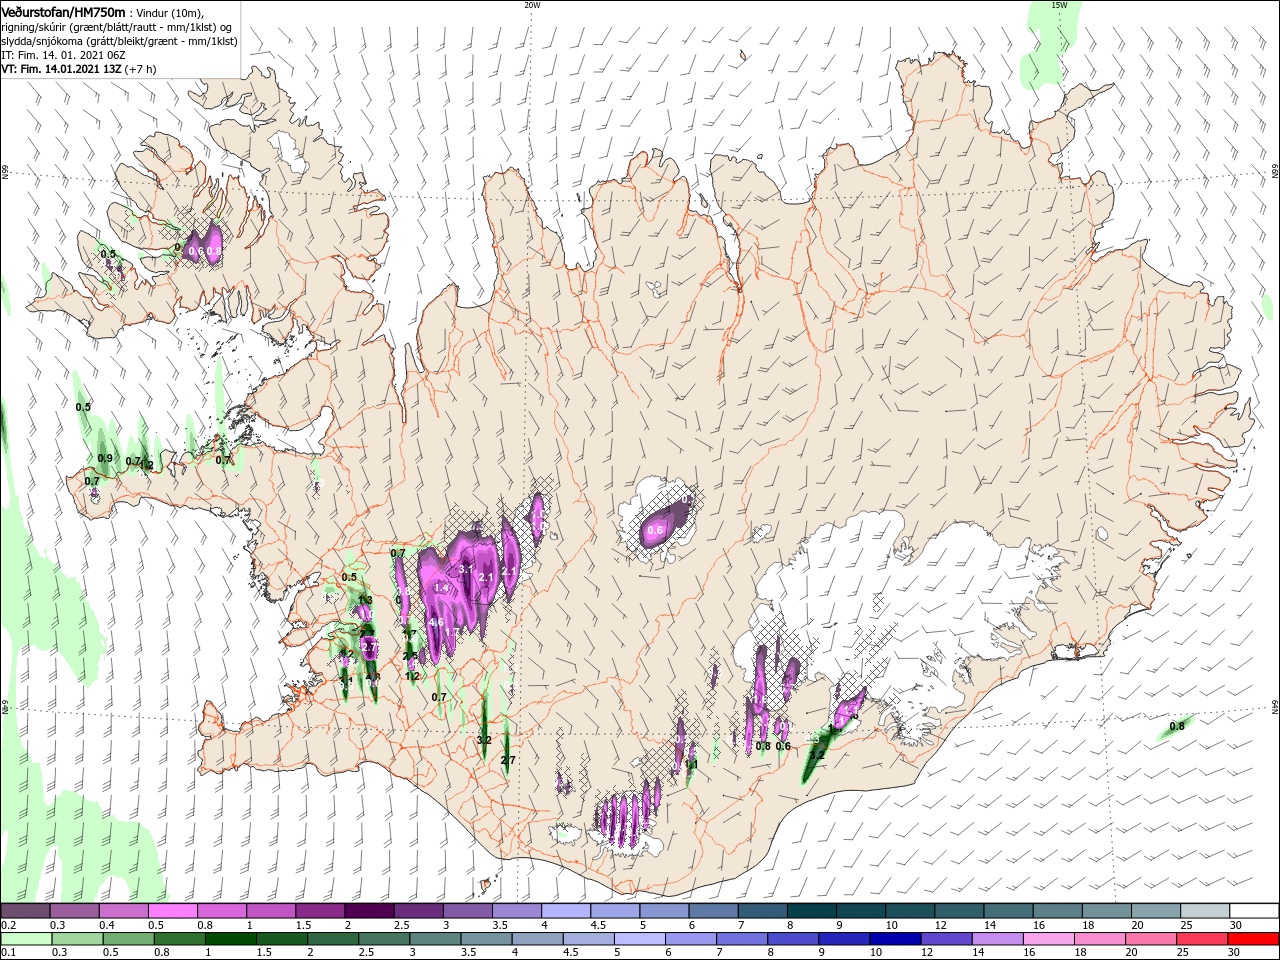The height and width of the screenshot is (960, 1280).
Task: Select the white swatch after 30 in purple row
Action: tap(1255, 911)
